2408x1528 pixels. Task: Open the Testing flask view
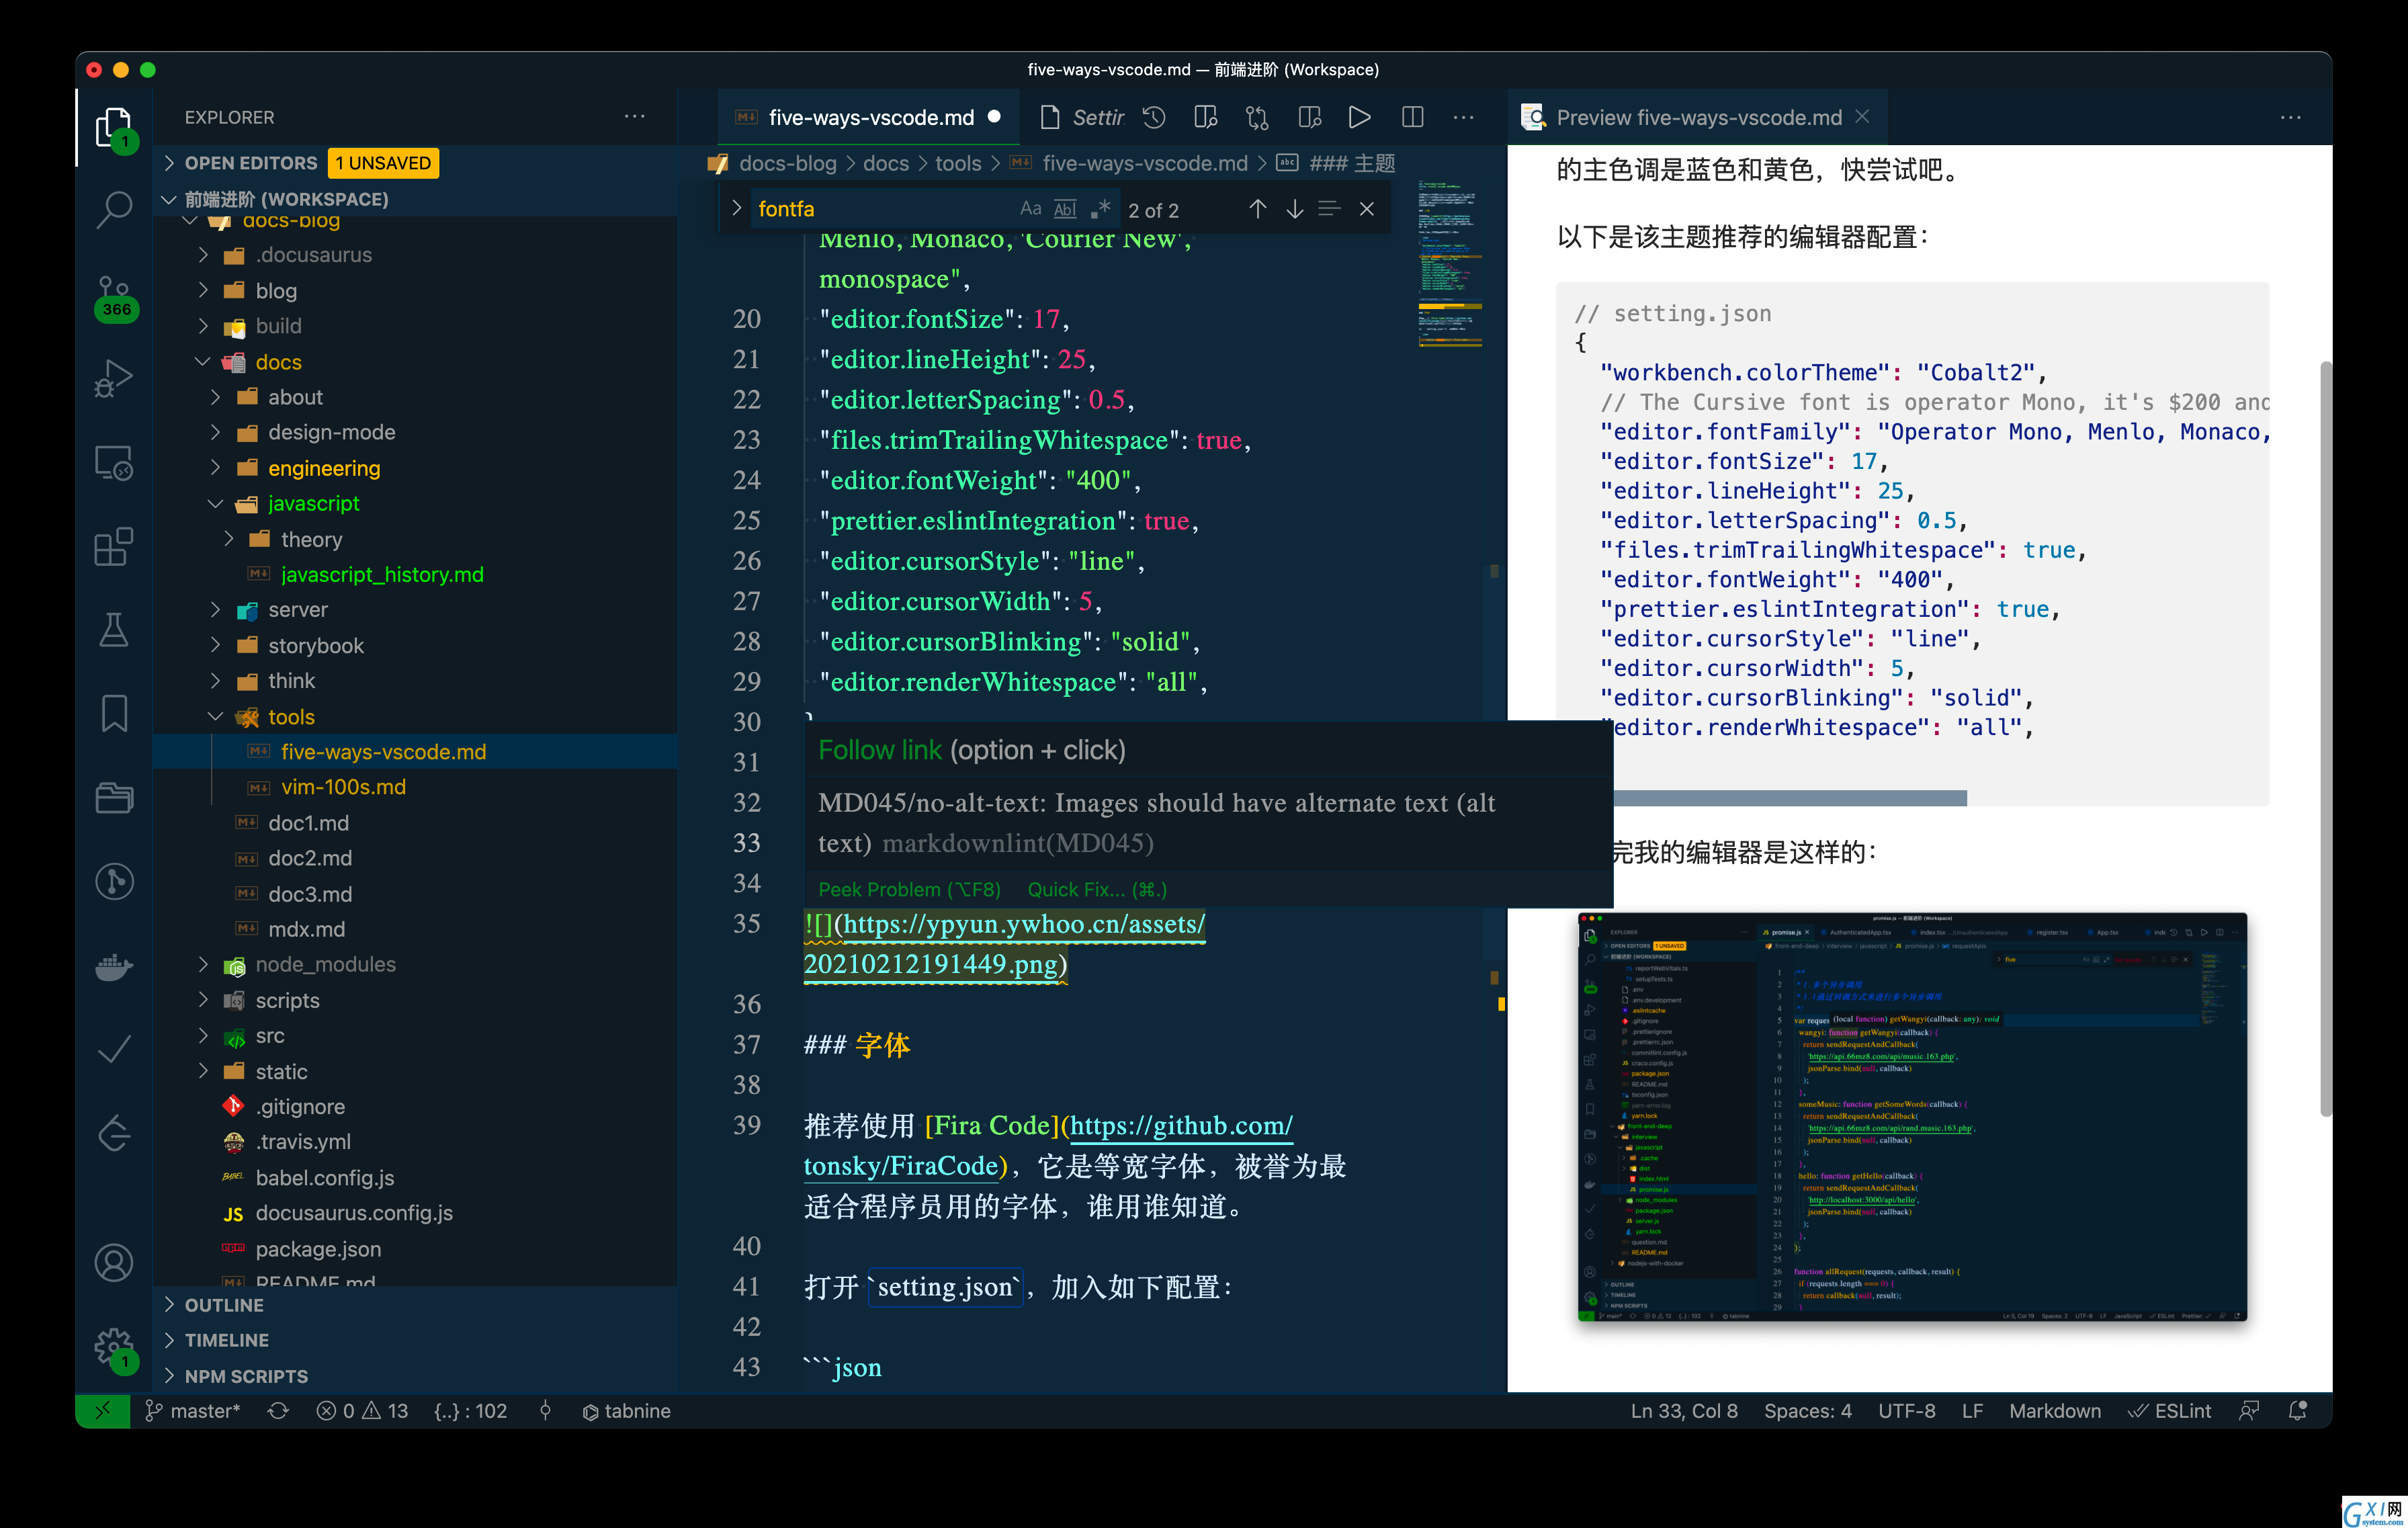click(113, 630)
